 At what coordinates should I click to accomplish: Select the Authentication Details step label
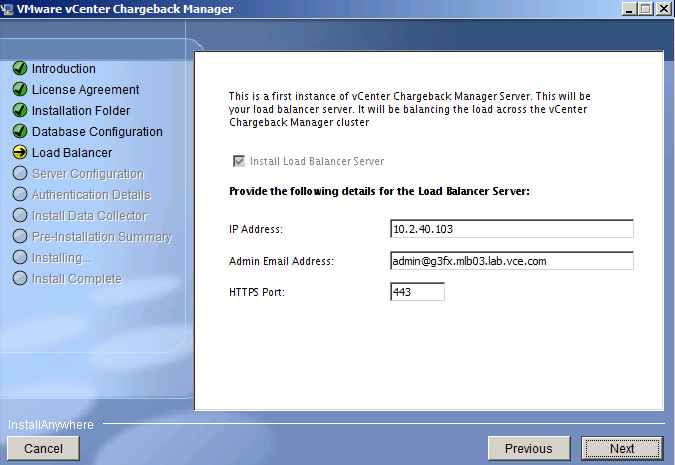pyautogui.click(x=91, y=195)
